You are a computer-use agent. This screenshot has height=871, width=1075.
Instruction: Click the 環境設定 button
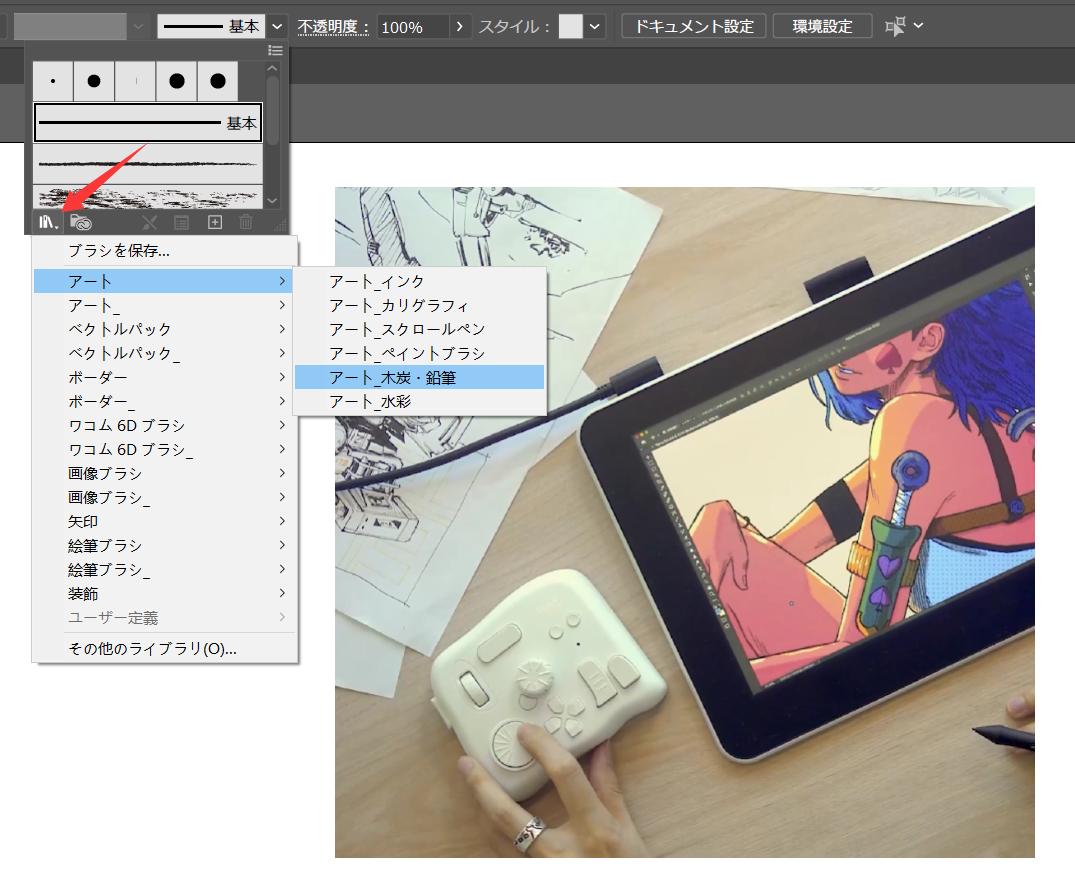pos(822,26)
